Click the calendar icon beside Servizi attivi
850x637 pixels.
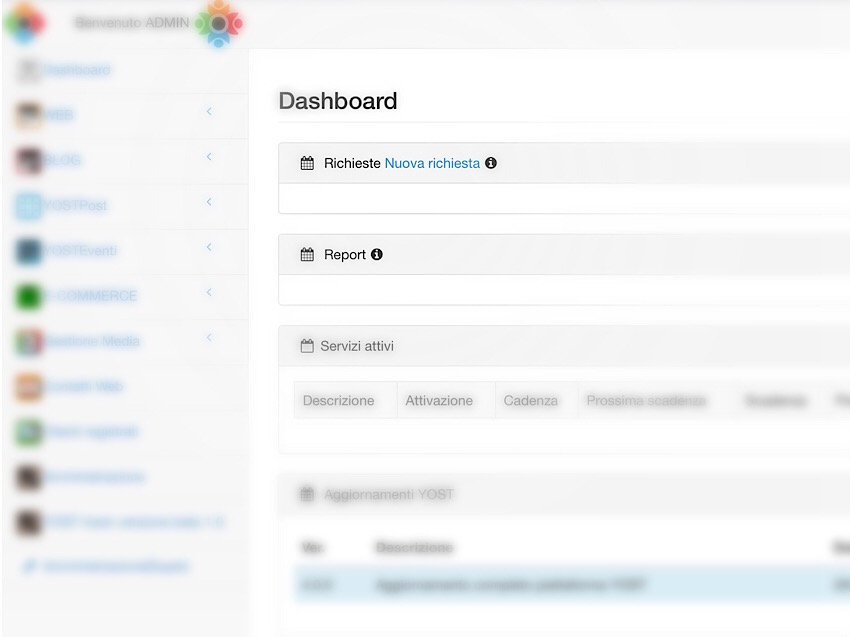coord(307,346)
